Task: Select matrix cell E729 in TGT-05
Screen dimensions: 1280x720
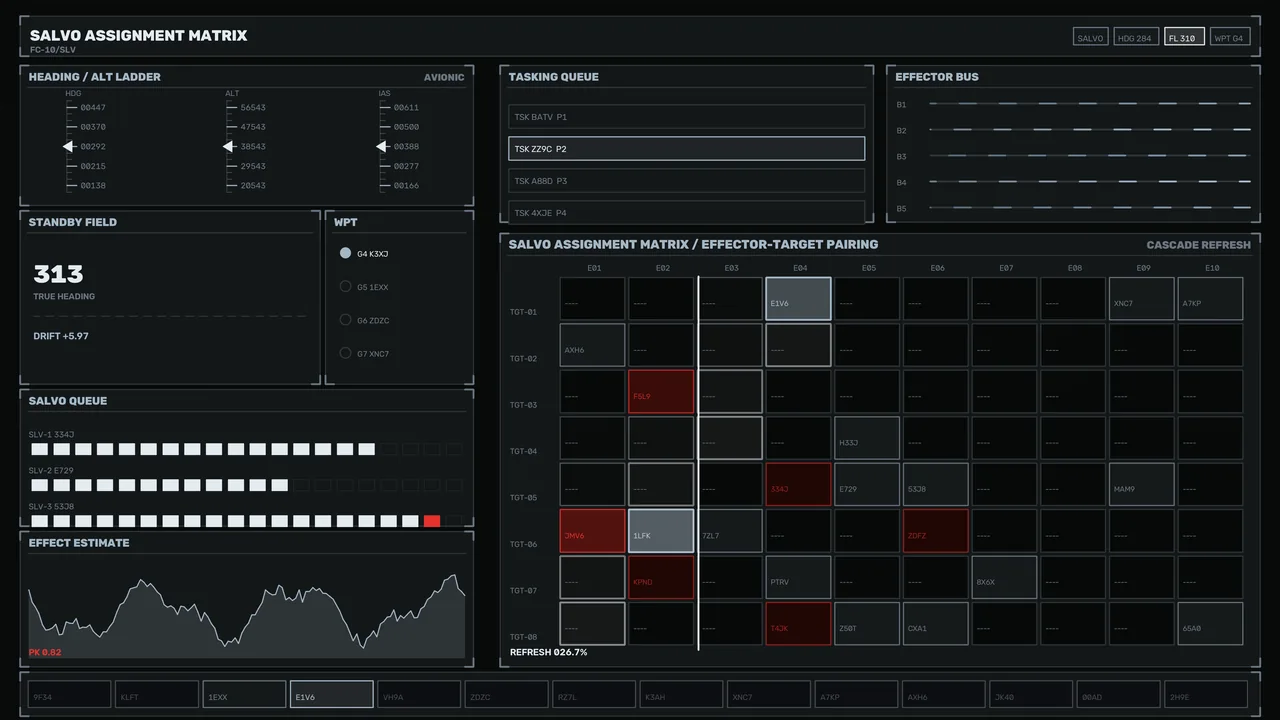Action: pos(867,484)
